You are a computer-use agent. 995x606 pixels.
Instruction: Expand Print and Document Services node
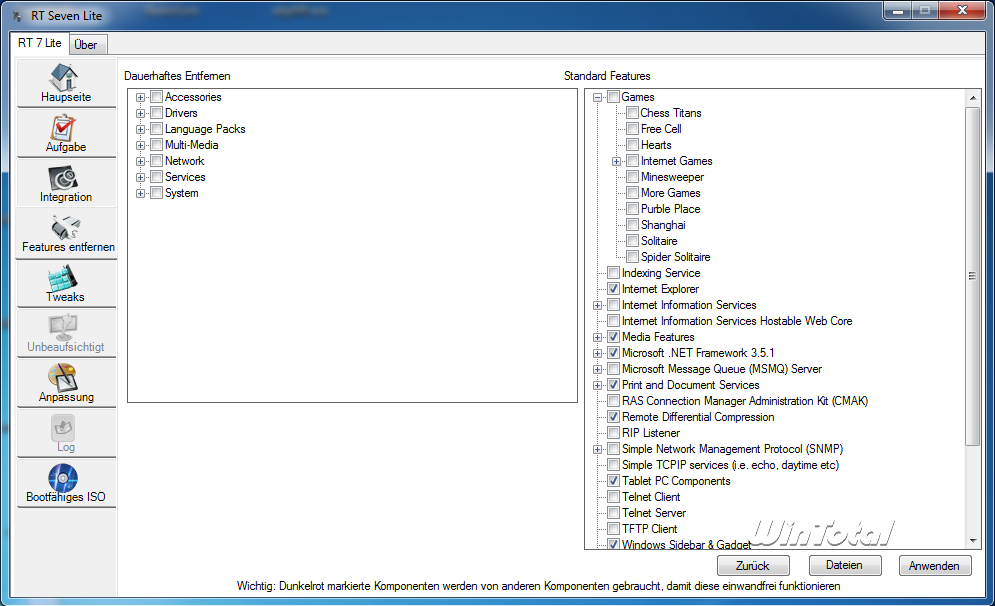tap(597, 385)
